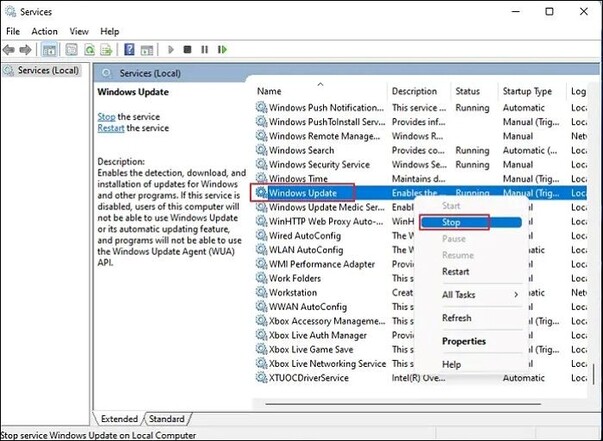This screenshot has height=441, width=603.
Task: Click the Export List toolbar icon
Action: (107, 49)
